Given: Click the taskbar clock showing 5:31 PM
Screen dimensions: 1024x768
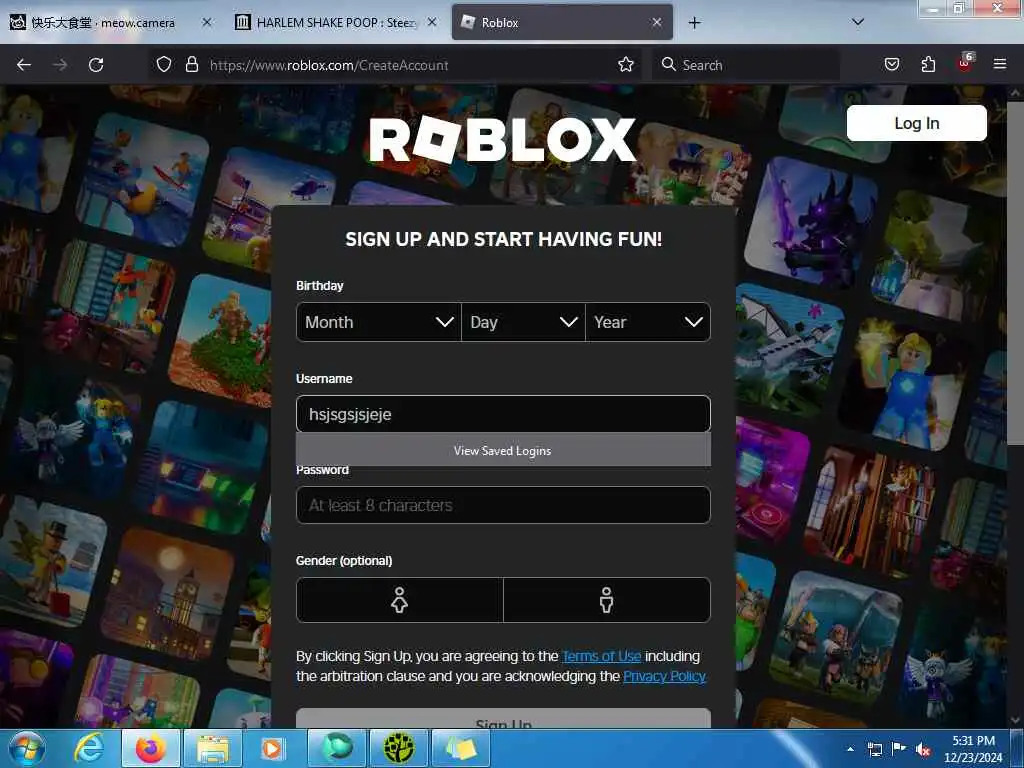Looking at the screenshot, I should click(x=973, y=749).
